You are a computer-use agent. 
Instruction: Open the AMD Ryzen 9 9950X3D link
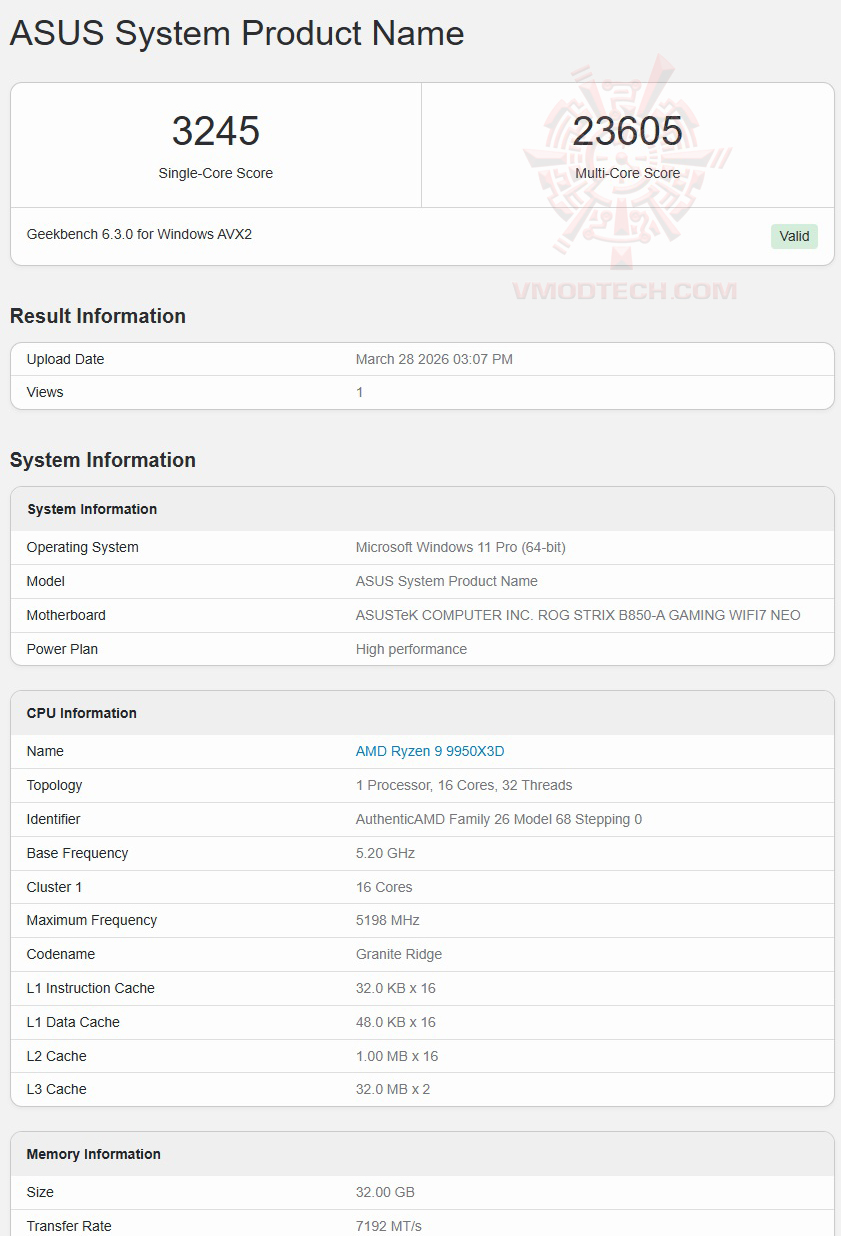pos(430,751)
